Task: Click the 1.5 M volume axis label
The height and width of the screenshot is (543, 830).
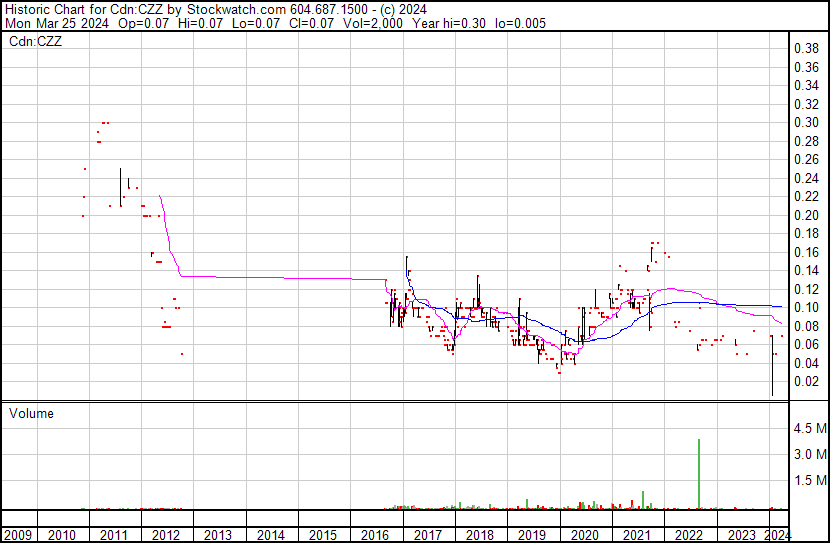Action: pyautogui.click(x=808, y=481)
